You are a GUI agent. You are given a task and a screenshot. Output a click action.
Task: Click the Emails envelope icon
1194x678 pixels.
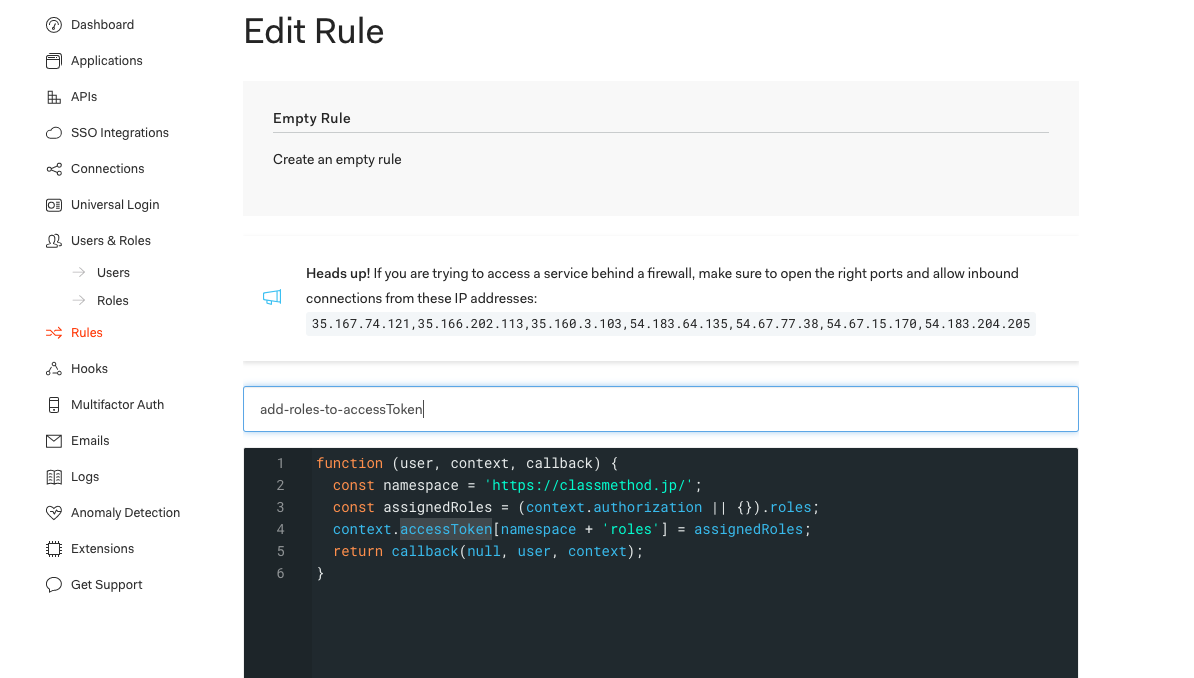coord(53,441)
